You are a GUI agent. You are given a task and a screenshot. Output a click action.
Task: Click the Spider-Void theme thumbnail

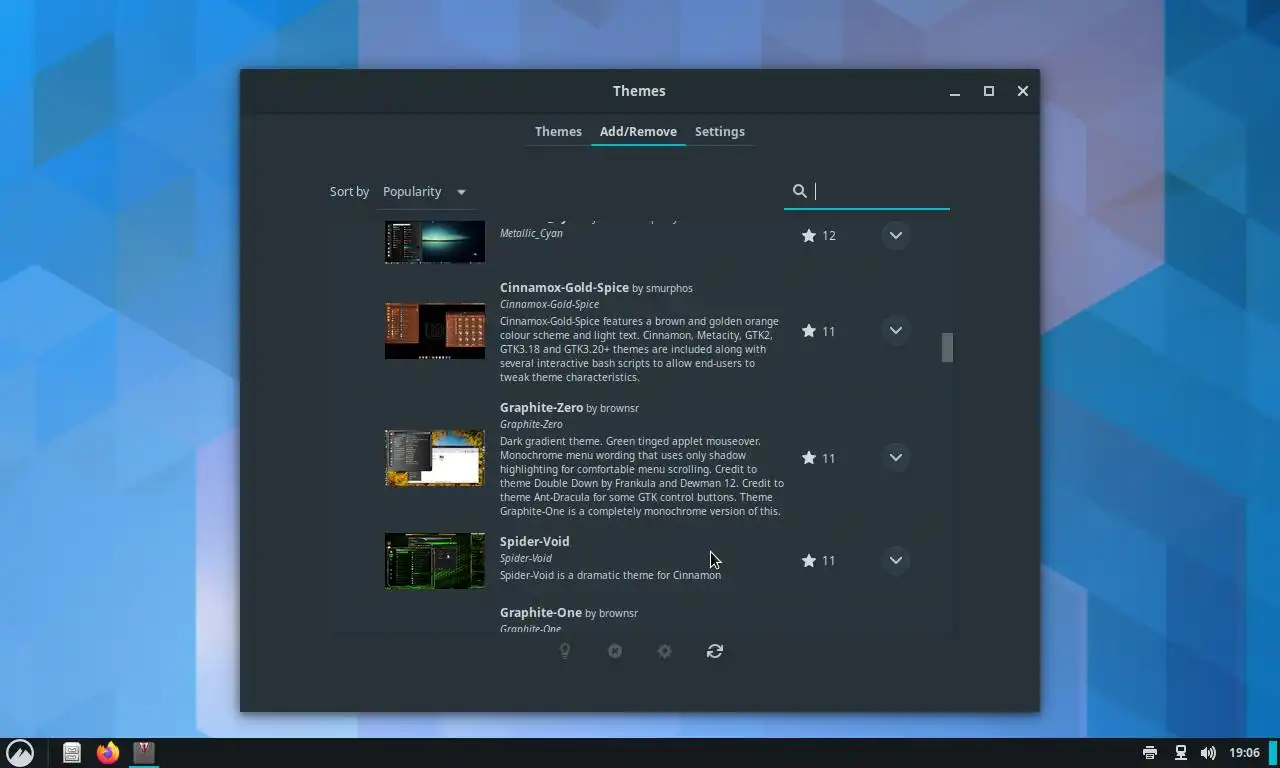(435, 561)
